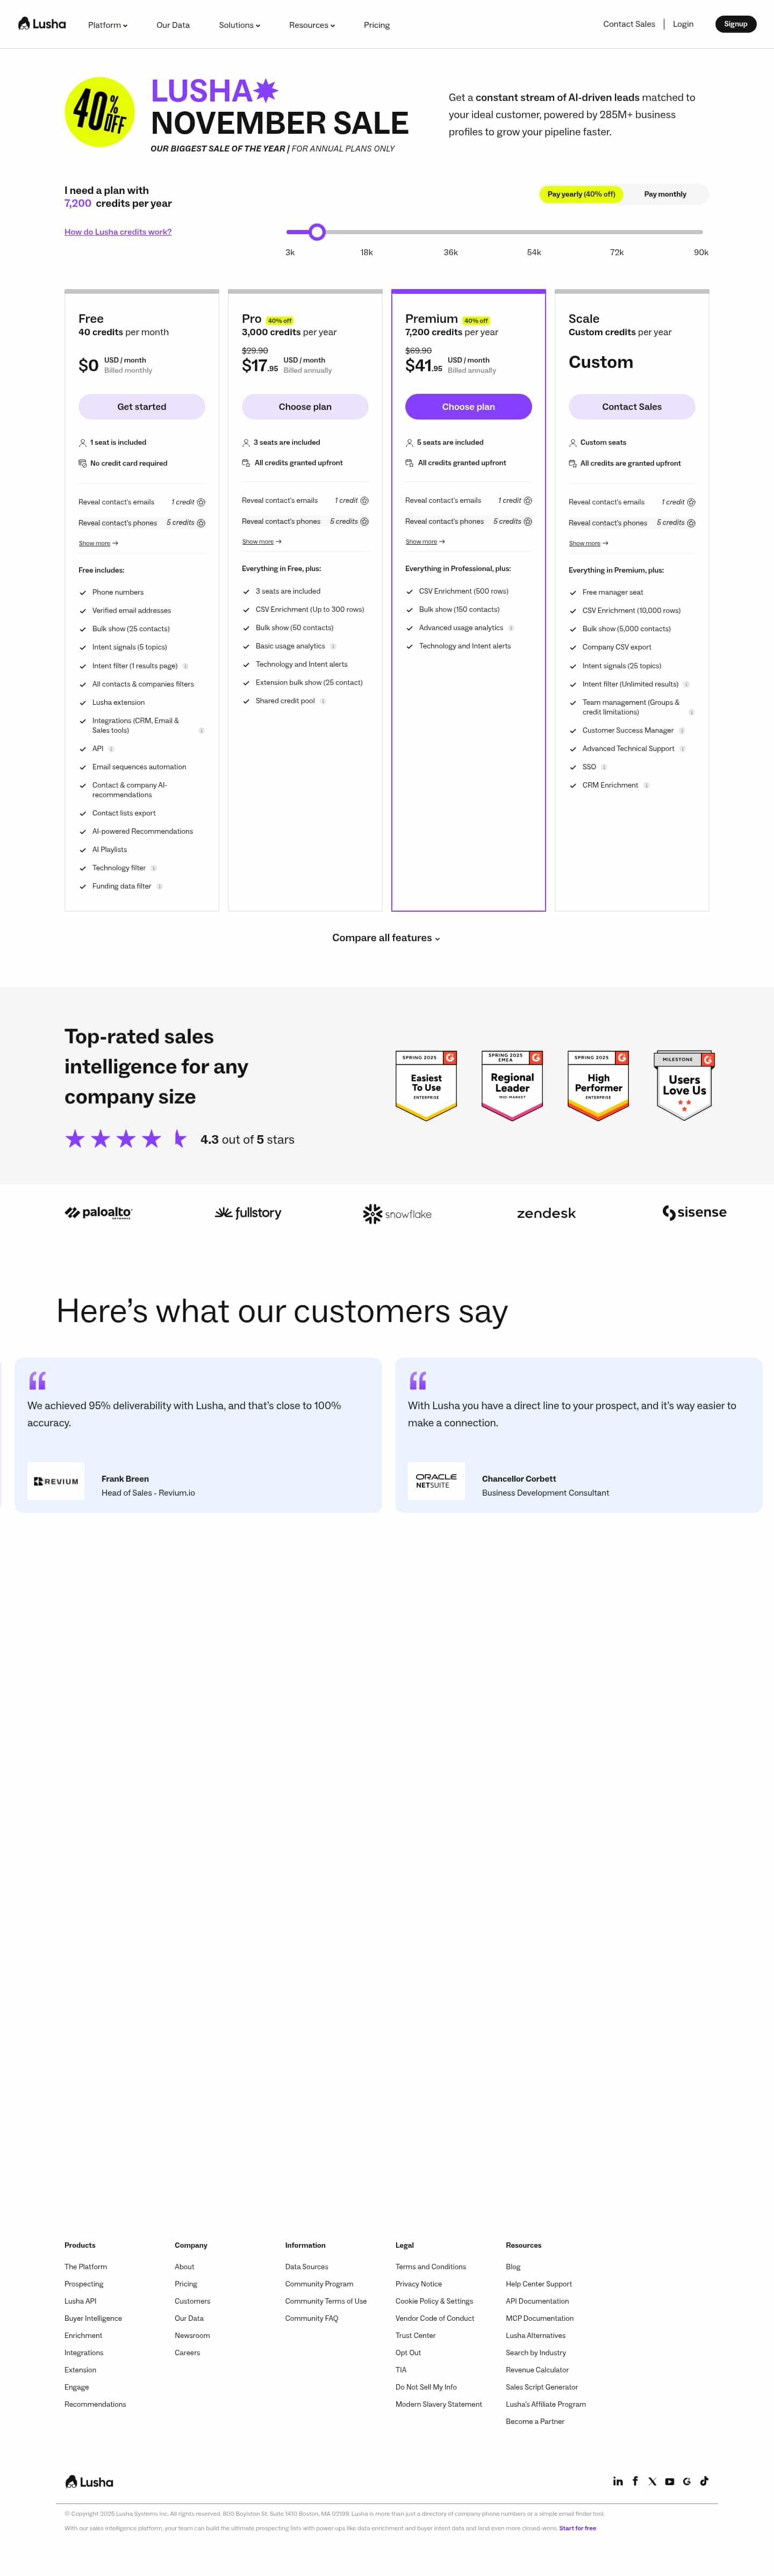
Task: Visit Lusha's YouTube channel icon
Action: coord(670,2481)
